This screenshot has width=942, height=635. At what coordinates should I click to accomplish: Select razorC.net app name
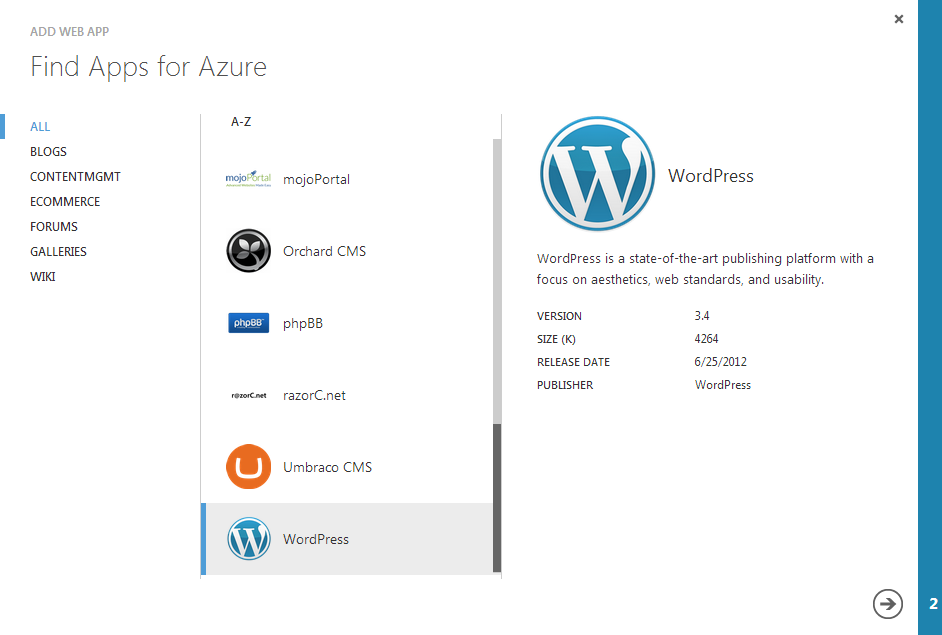[x=314, y=395]
